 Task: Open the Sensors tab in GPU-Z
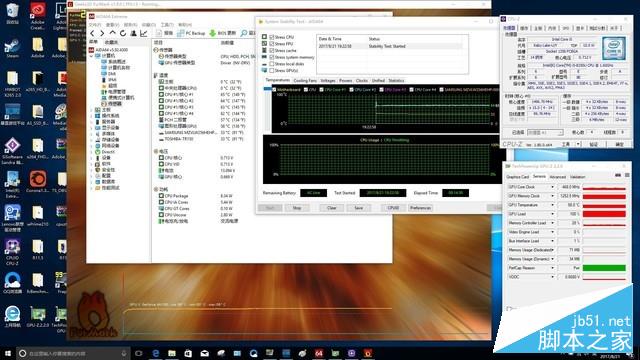539,176
